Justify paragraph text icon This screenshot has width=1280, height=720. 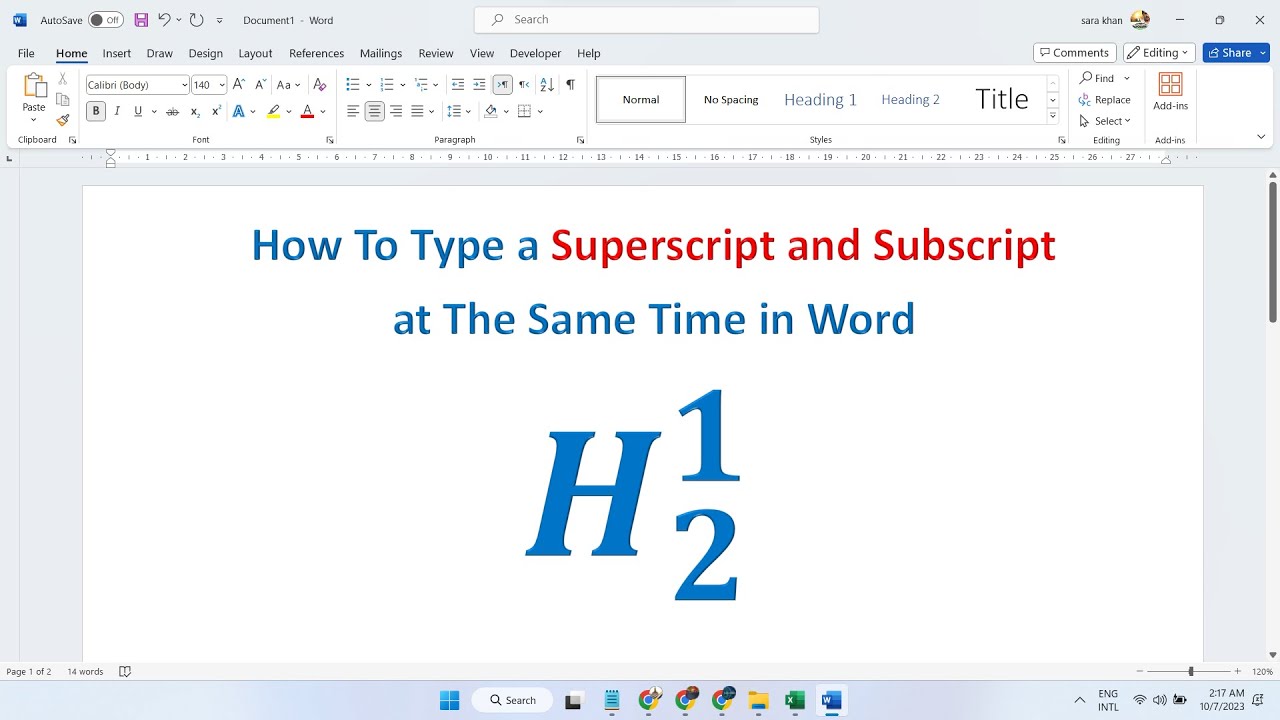(x=417, y=111)
